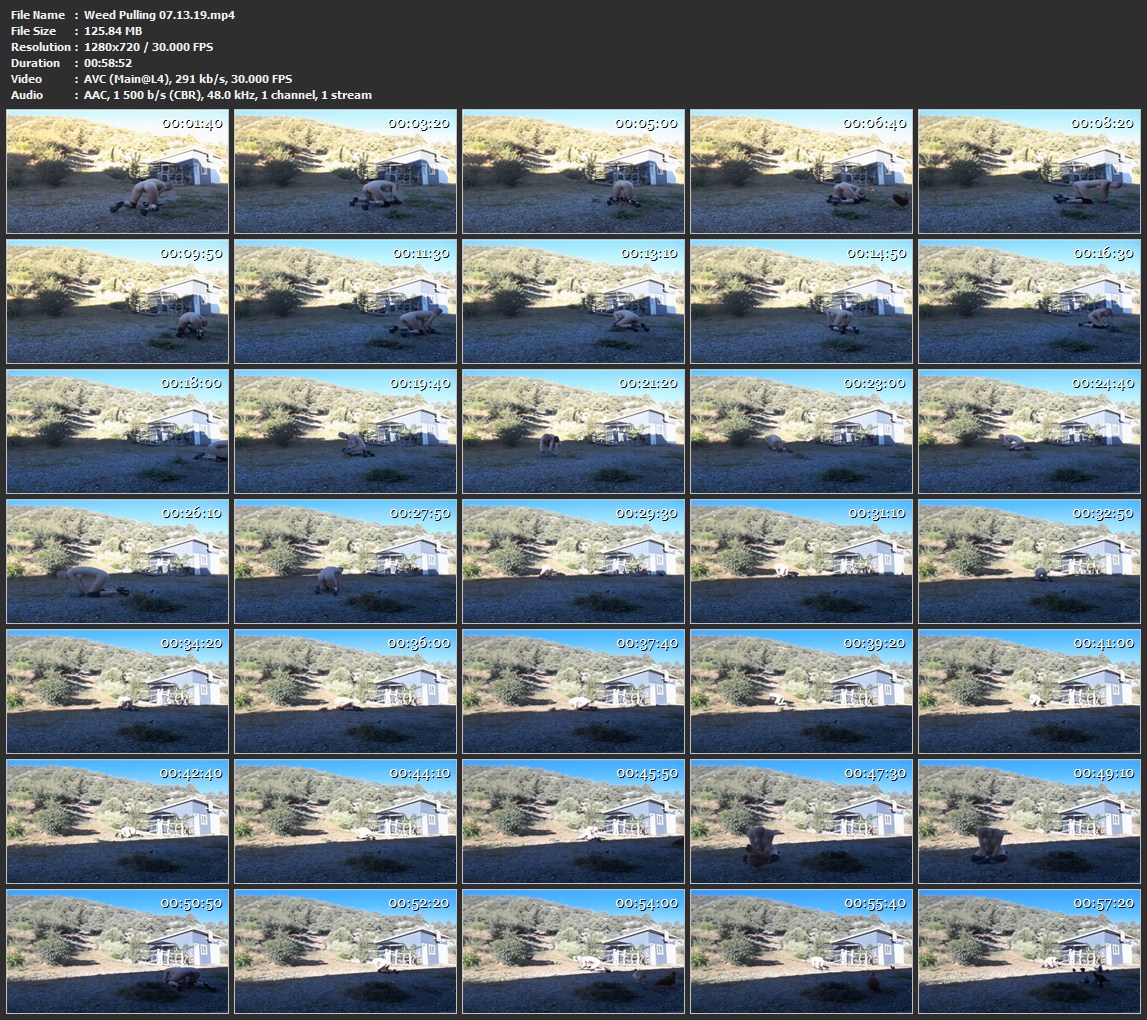The height and width of the screenshot is (1020, 1147).
Task: Select the frame at 00:06:40
Action: [x=802, y=172]
